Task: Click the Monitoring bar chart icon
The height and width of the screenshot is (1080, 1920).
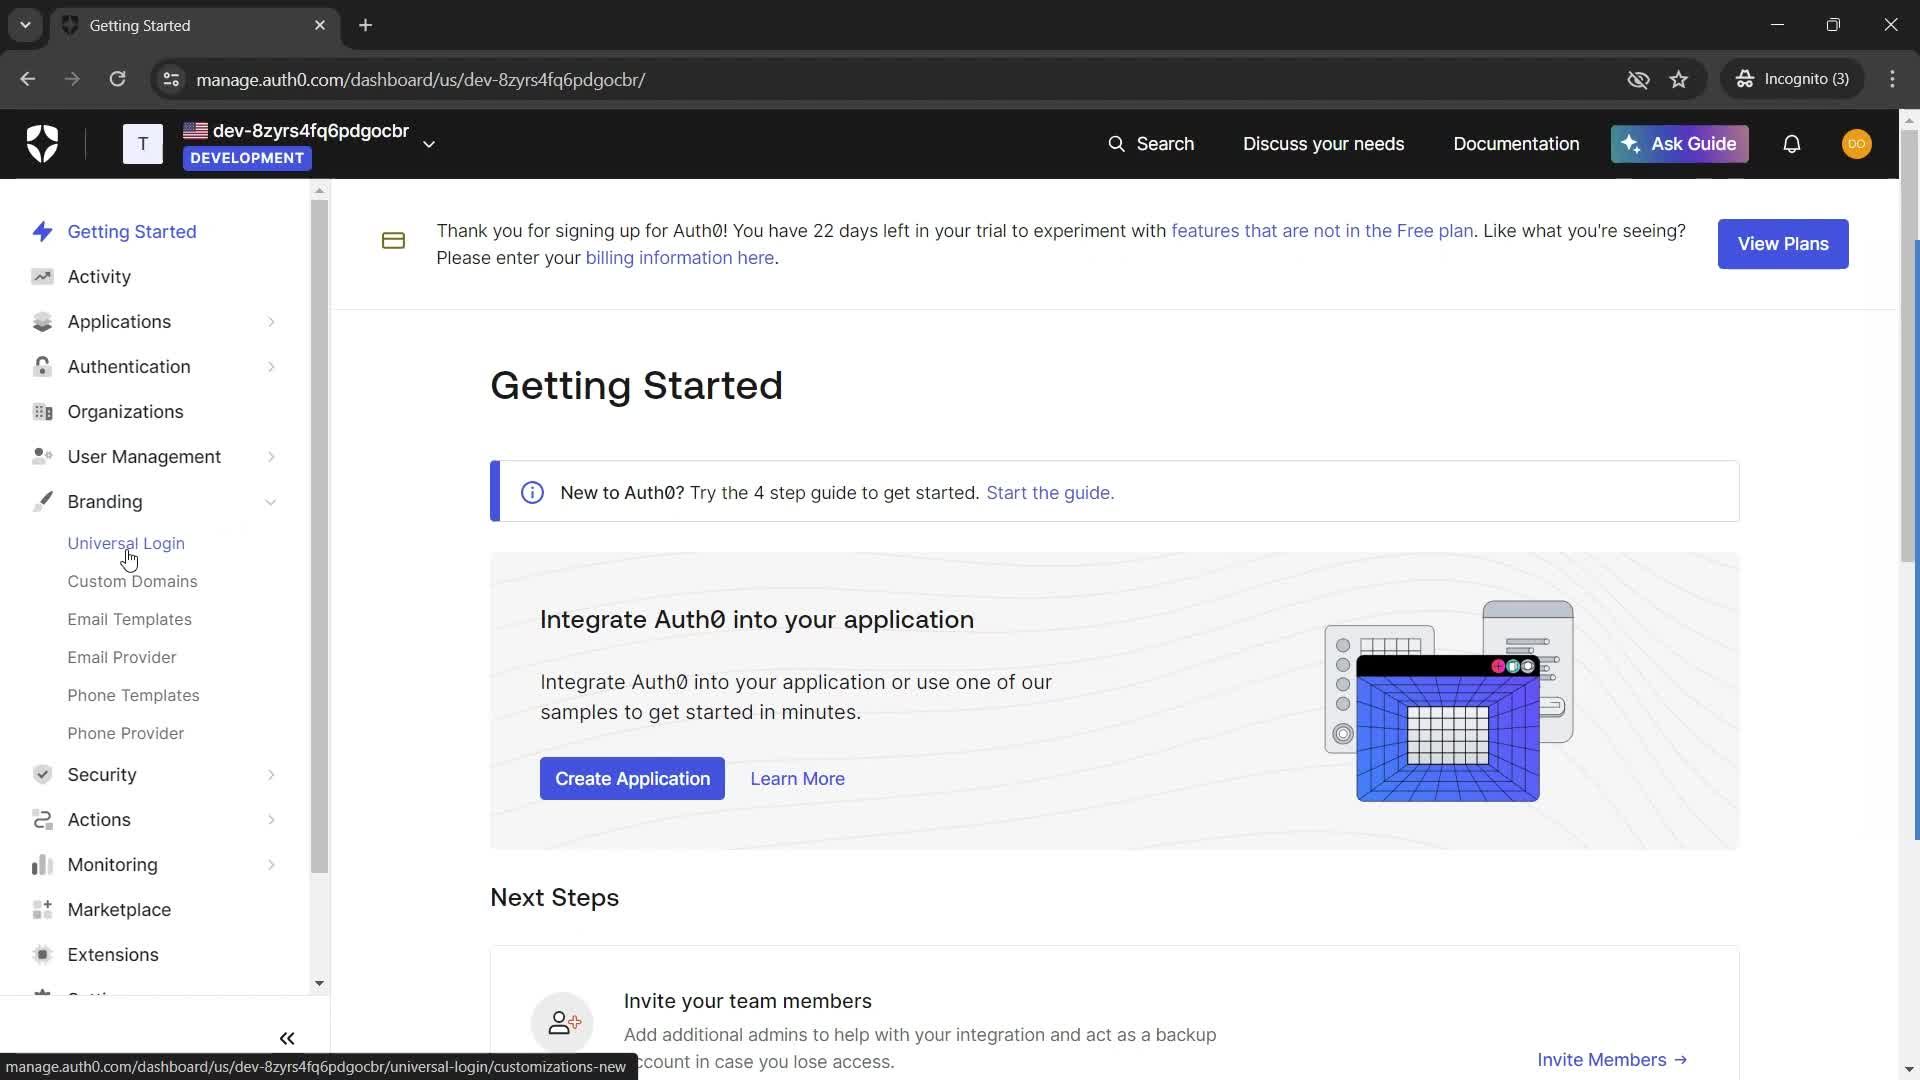Action: point(42,865)
